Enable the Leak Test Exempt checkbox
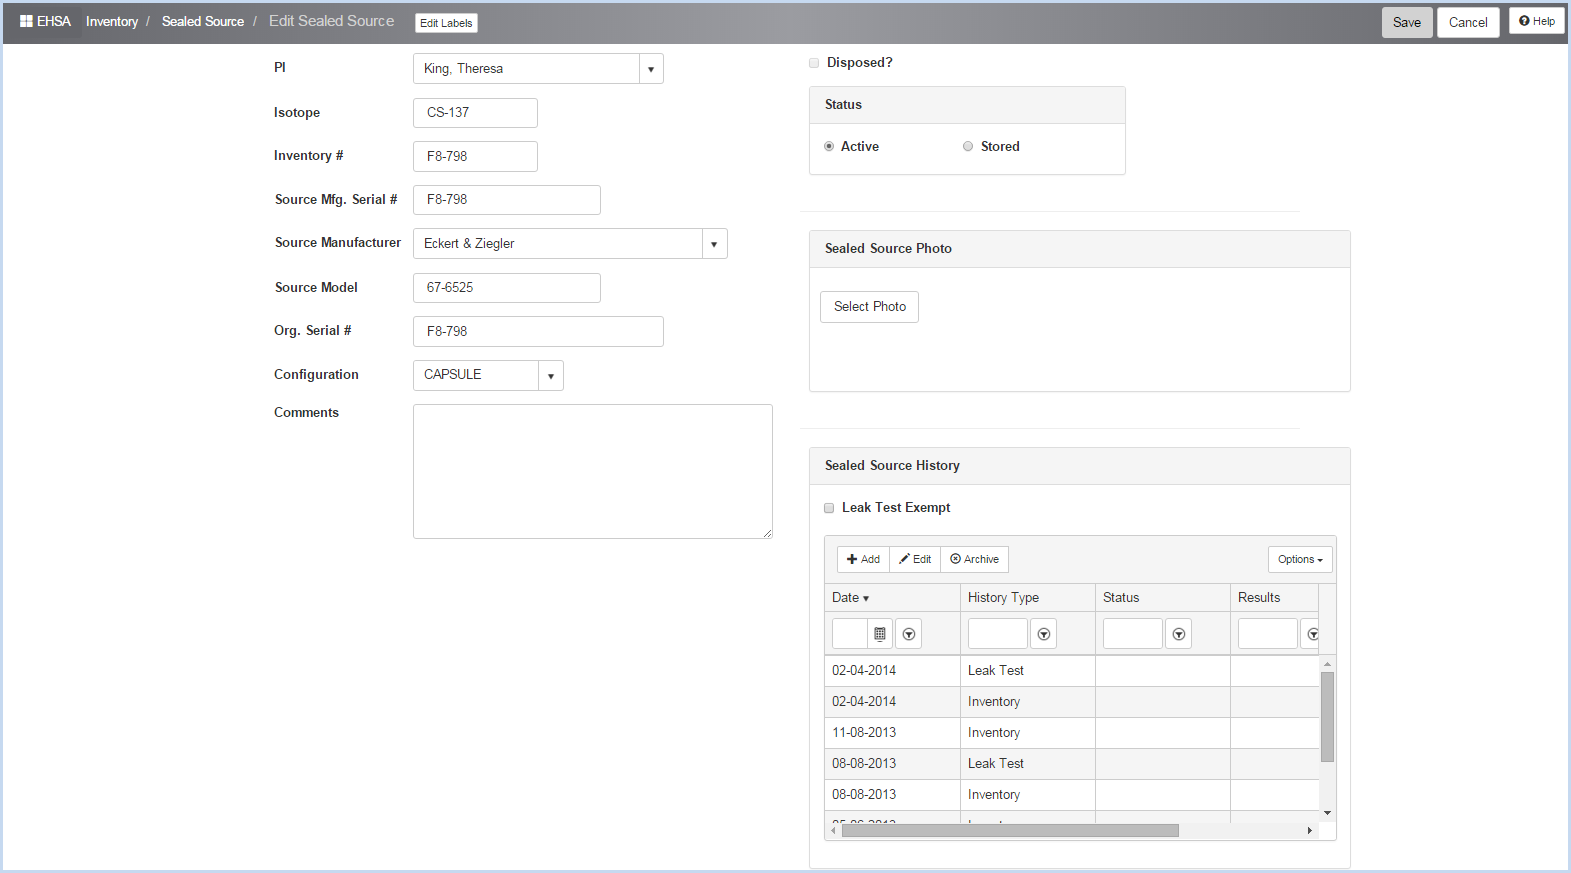 tap(829, 508)
